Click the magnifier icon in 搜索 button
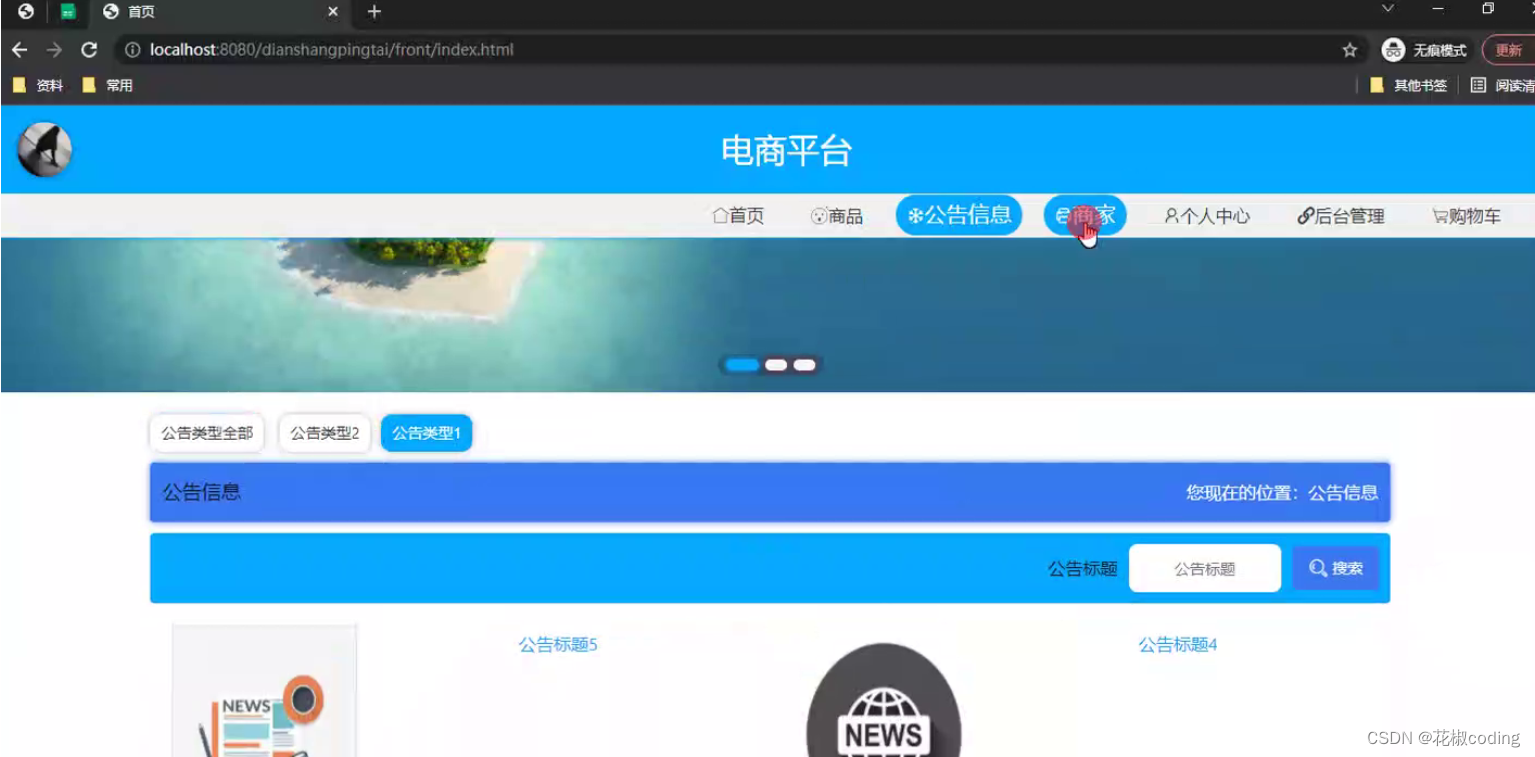The height and width of the screenshot is (757, 1535). click(x=1318, y=568)
